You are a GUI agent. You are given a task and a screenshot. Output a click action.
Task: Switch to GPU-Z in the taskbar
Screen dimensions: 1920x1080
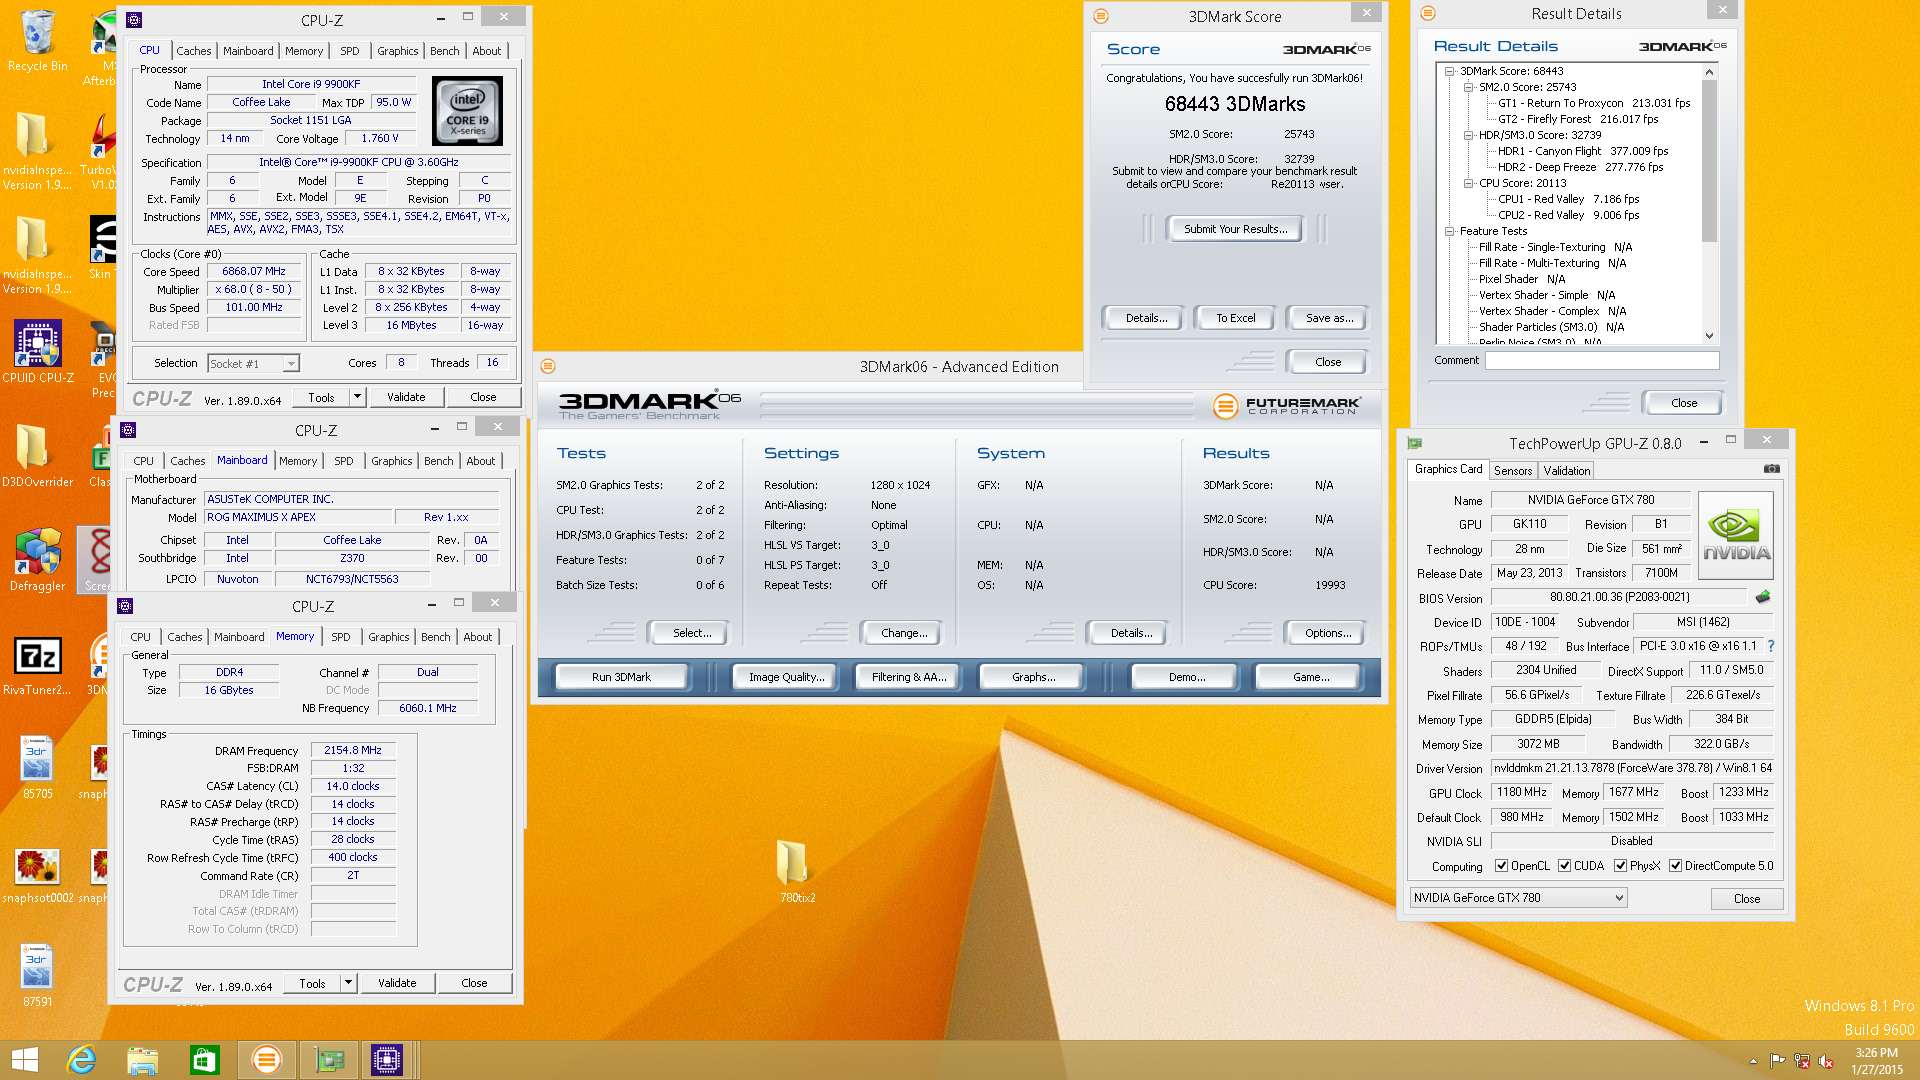[x=328, y=1060]
